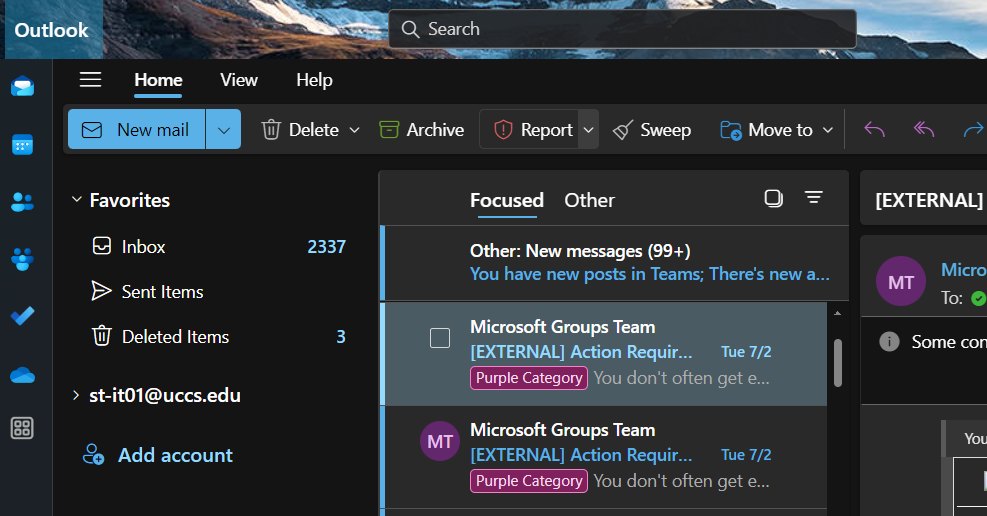Click the Outlook app title

point(52,30)
